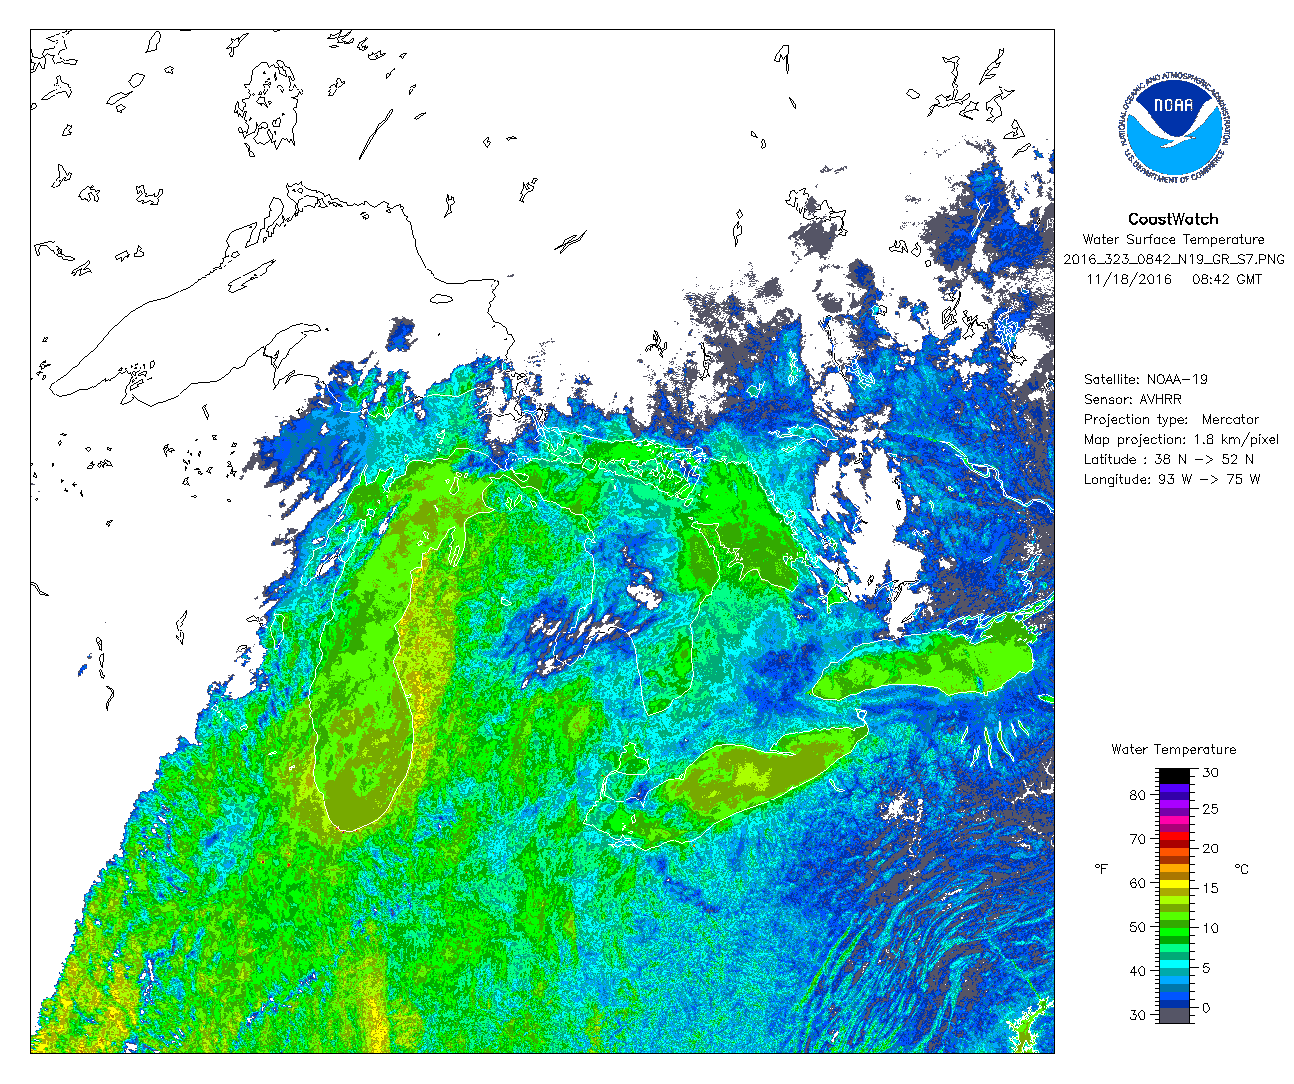Click the 40 label on the Fahrenheit side
The width and height of the screenshot is (1294, 1084).
click(x=1138, y=971)
